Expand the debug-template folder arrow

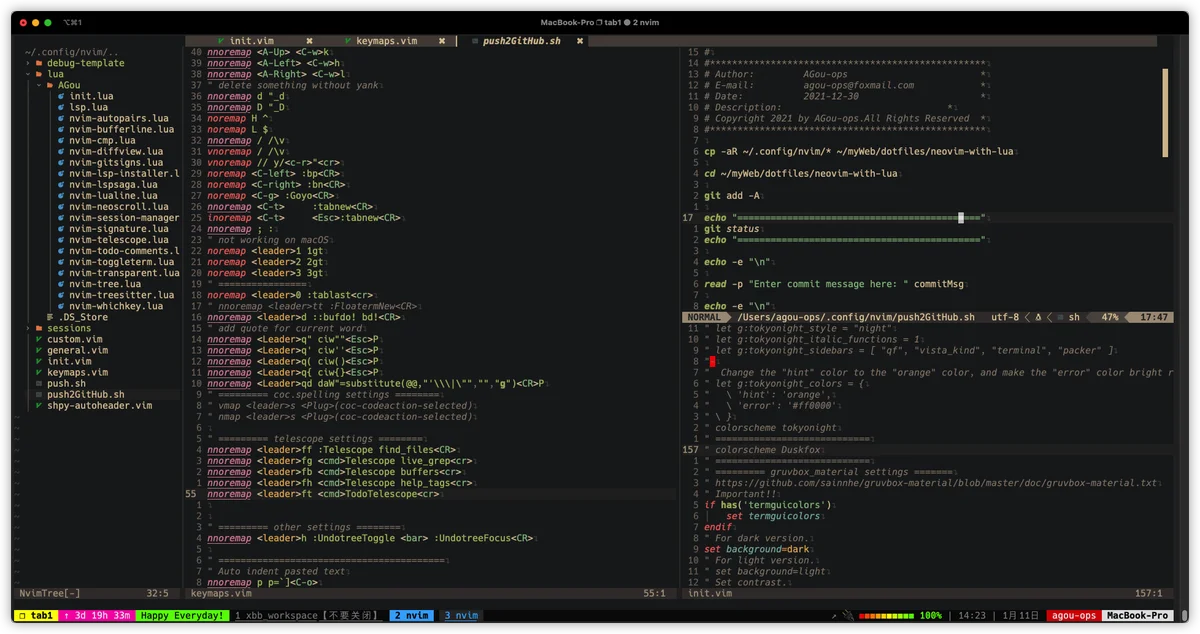click(28, 63)
